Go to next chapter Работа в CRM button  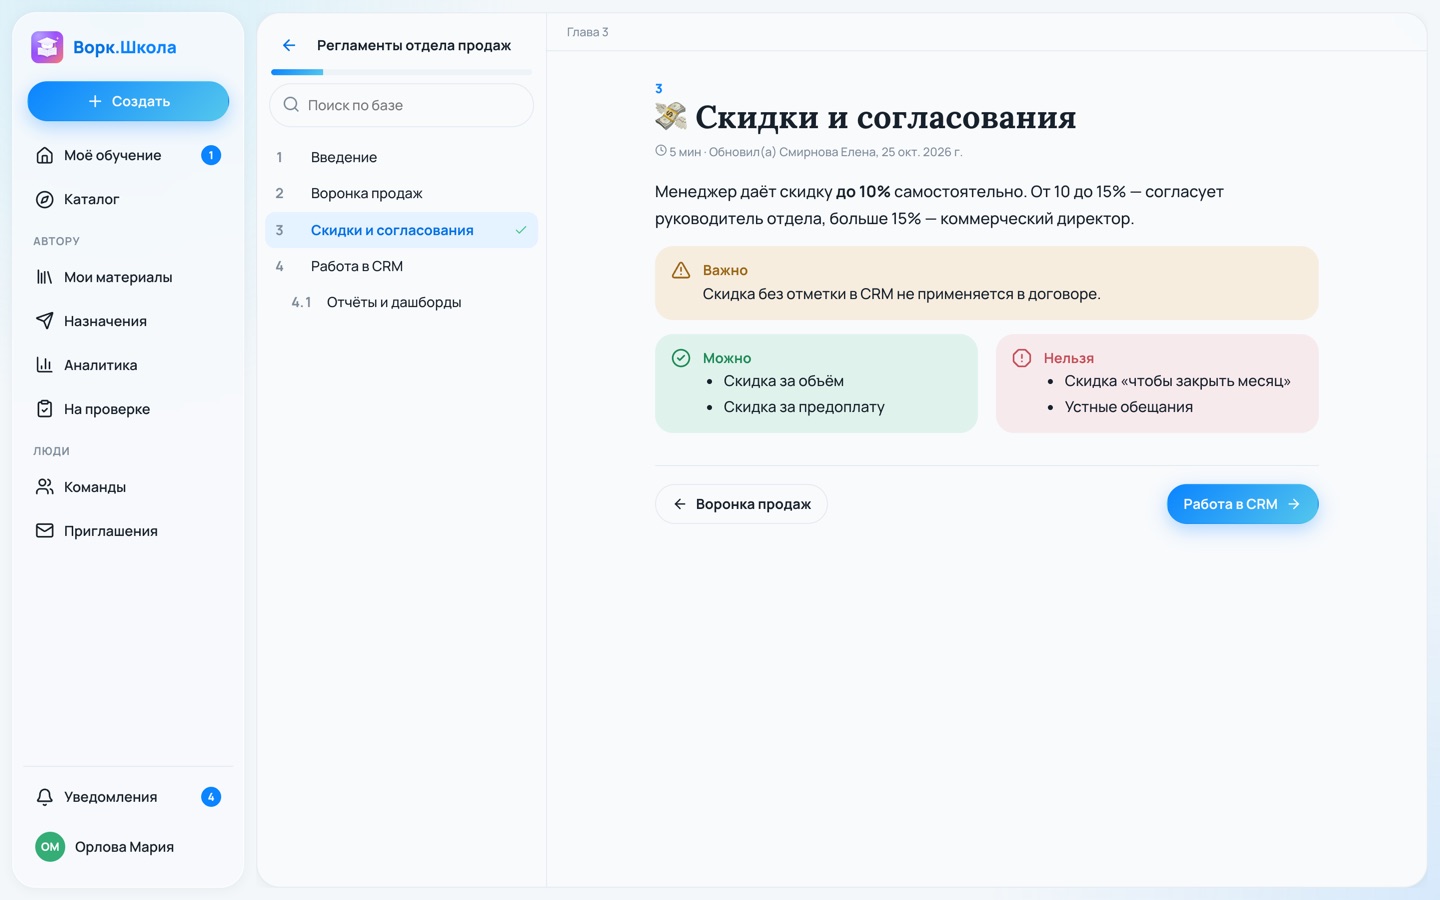1242,504
